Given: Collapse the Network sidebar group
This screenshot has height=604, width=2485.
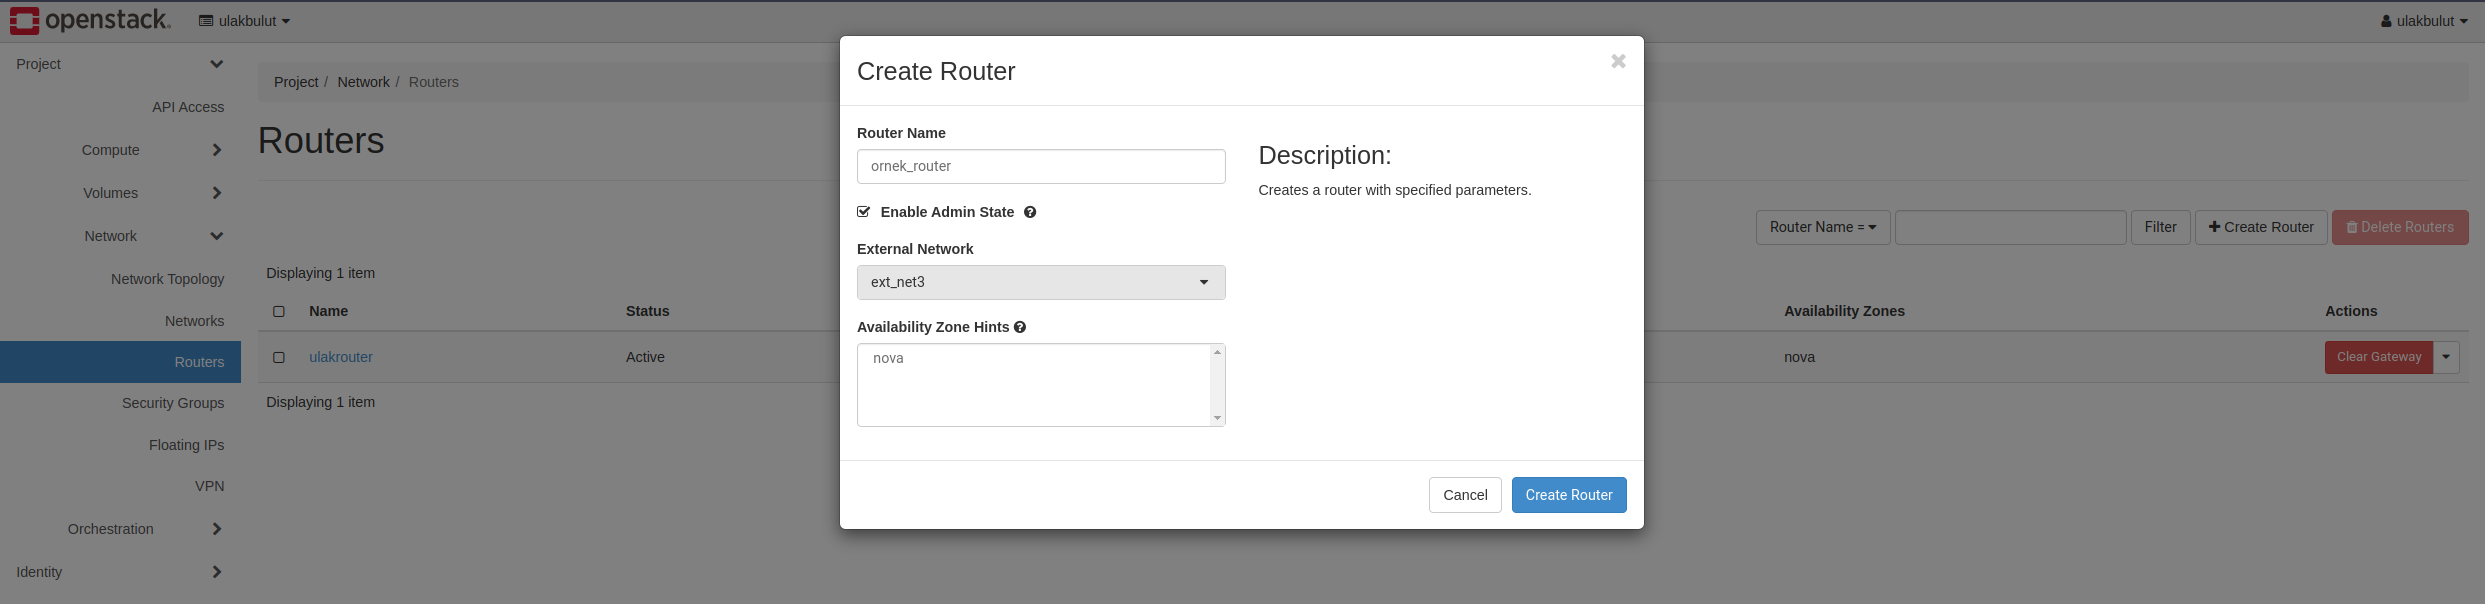Looking at the screenshot, I should [x=120, y=236].
